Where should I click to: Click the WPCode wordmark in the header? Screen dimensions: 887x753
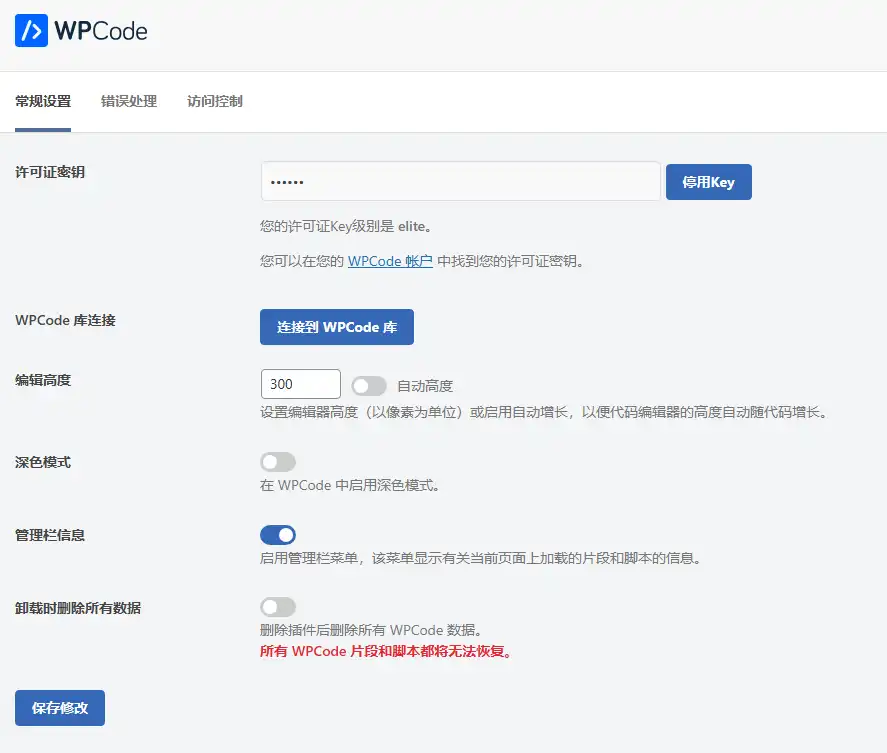[x=100, y=31]
